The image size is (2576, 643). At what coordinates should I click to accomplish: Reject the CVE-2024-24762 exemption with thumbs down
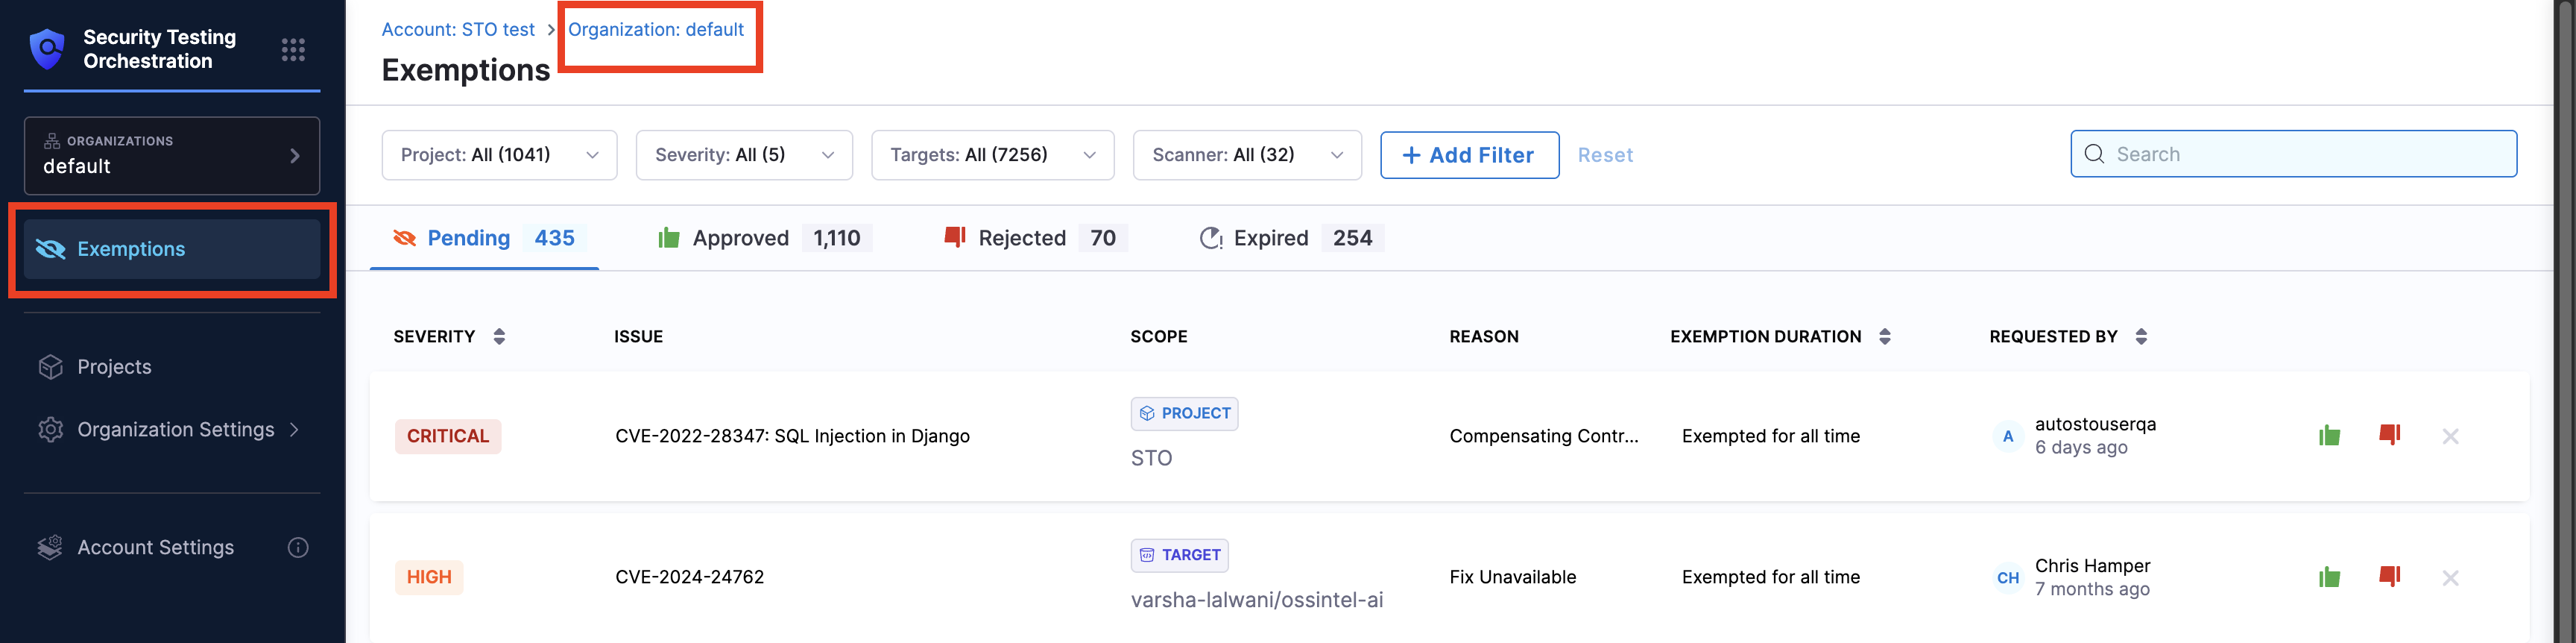(x=2389, y=577)
